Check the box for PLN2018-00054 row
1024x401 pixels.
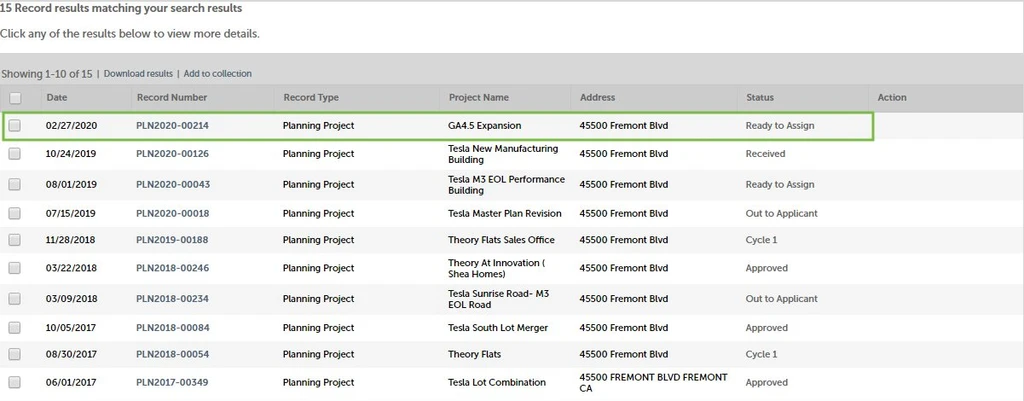point(15,354)
